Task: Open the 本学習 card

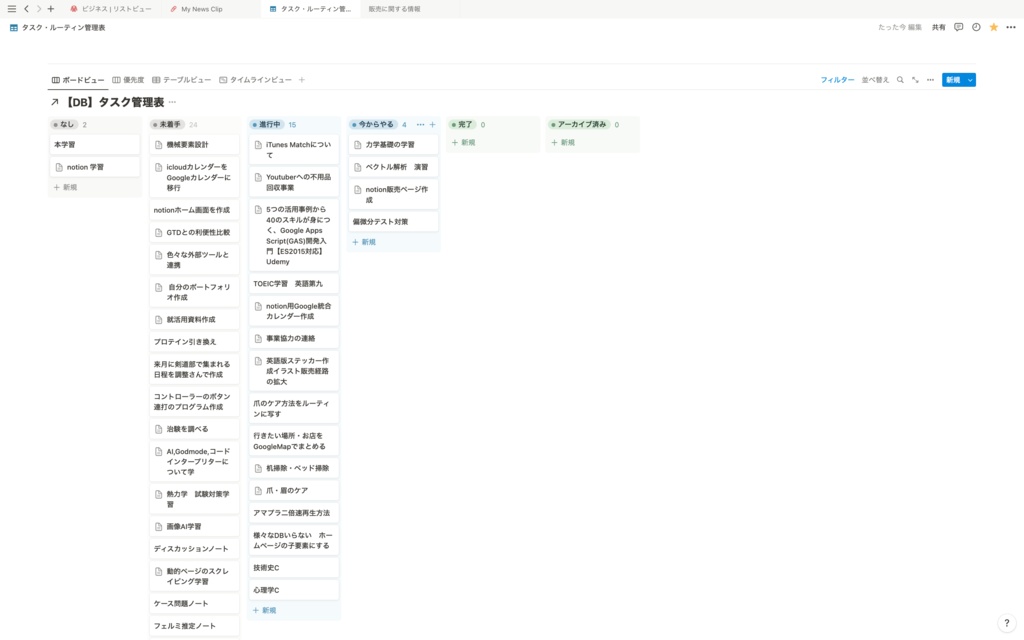Action: (x=95, y=145)
